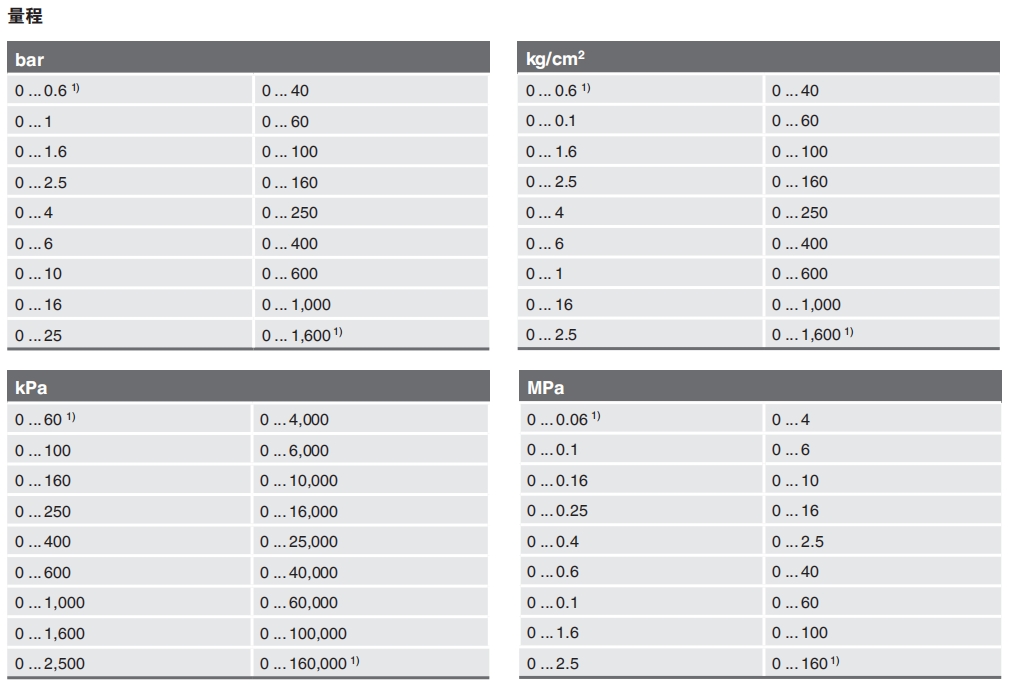Image resolution: width=1018 pixels, height=688 pixels.
Task: Select the 0 ... 10,000 cell
Action: [x=299, y=481]
